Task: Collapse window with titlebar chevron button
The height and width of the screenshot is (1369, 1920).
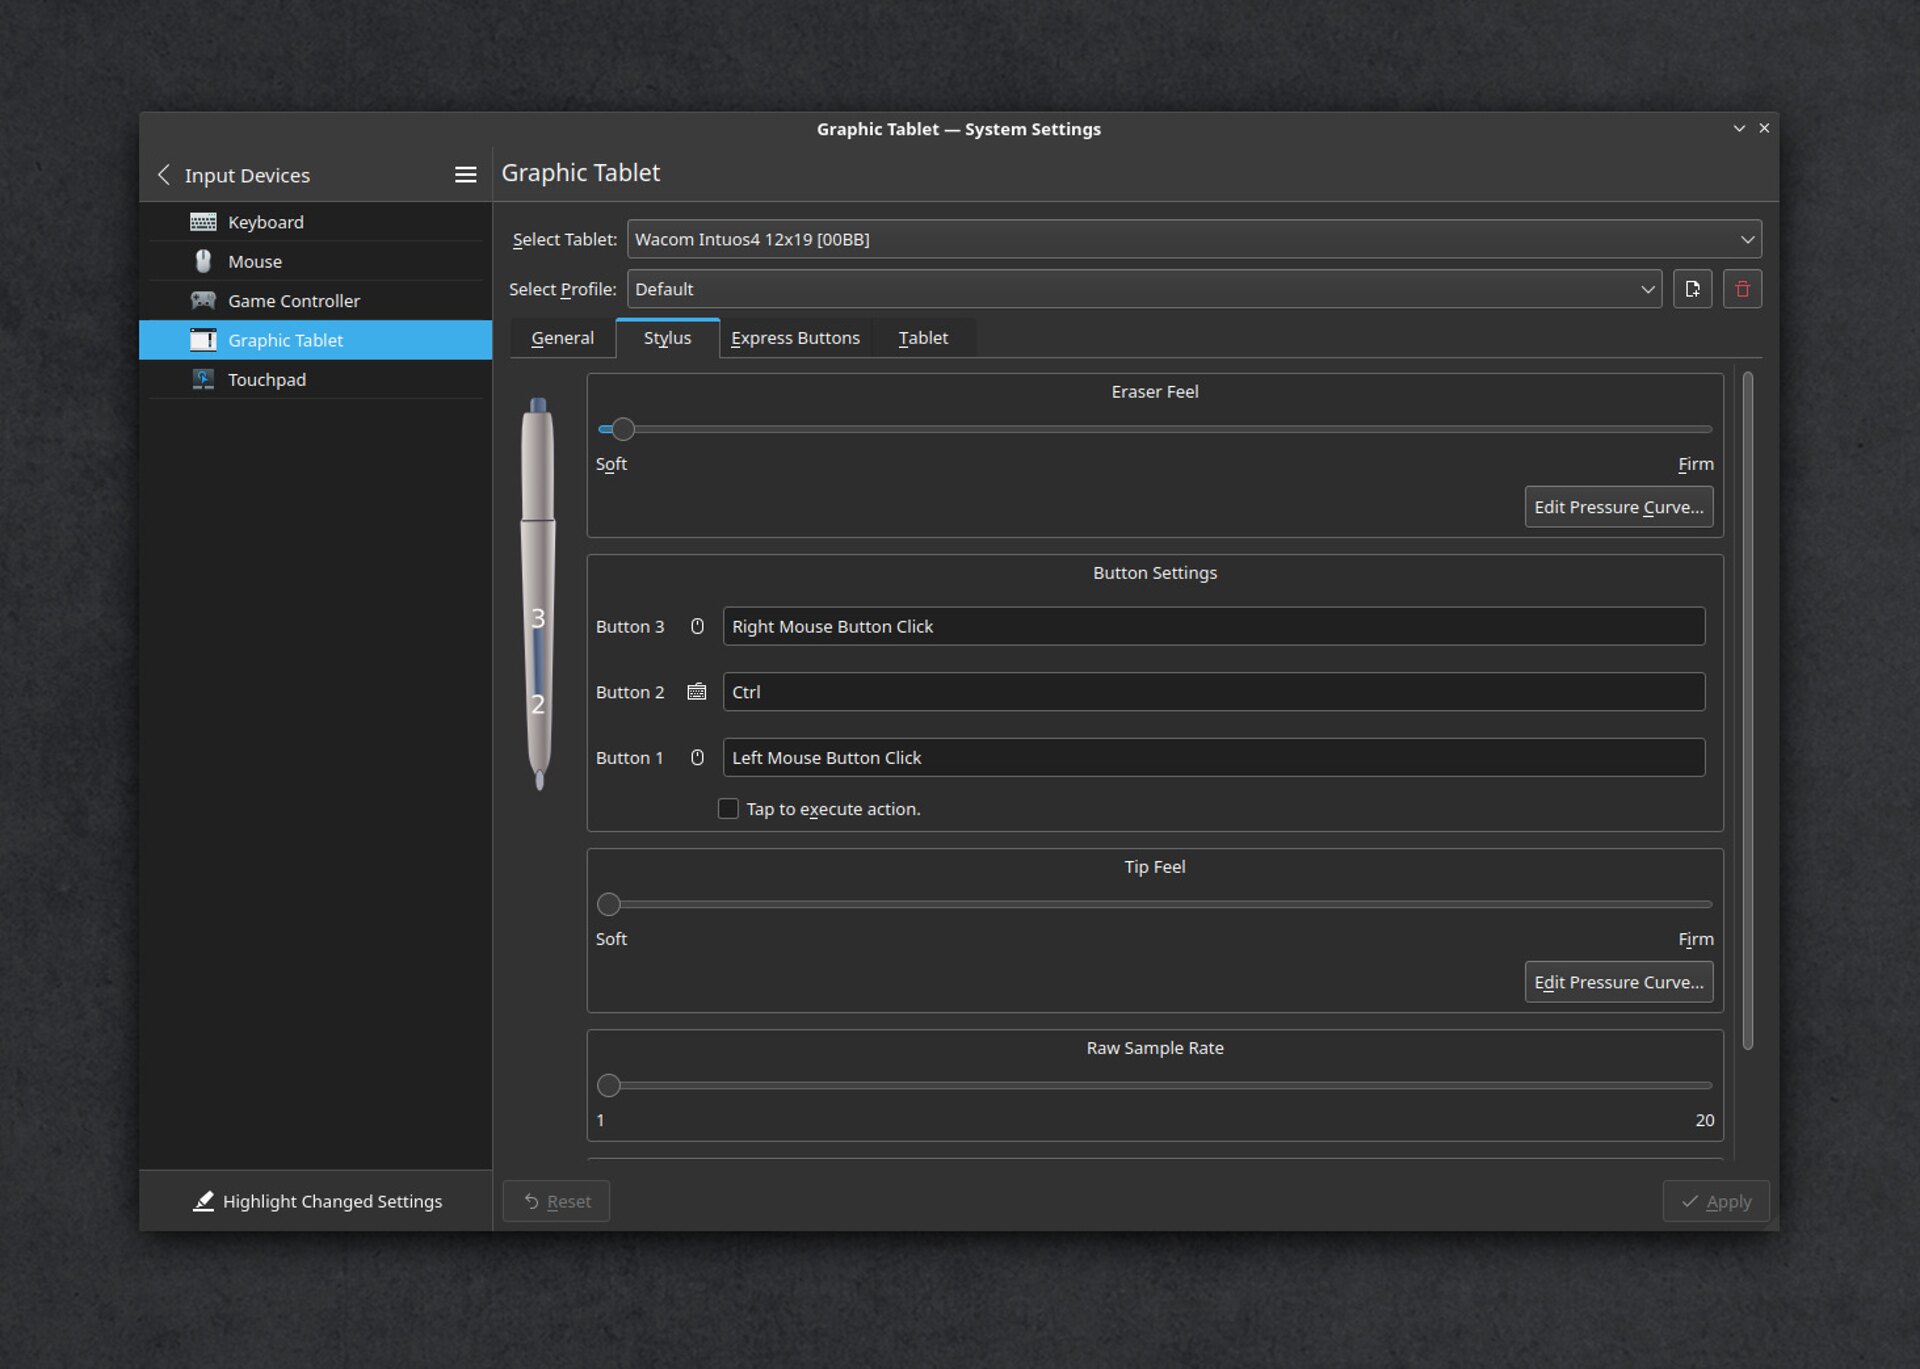Action: tap(1739, 128)
